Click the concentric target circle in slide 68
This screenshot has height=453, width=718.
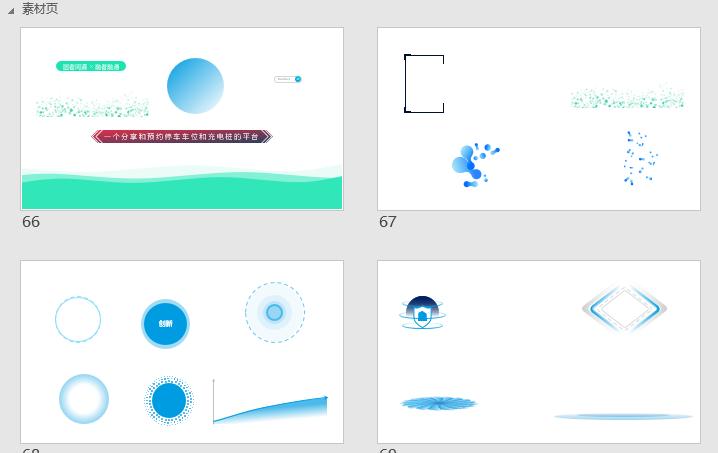pyautogui.click(x=275, y=312)
